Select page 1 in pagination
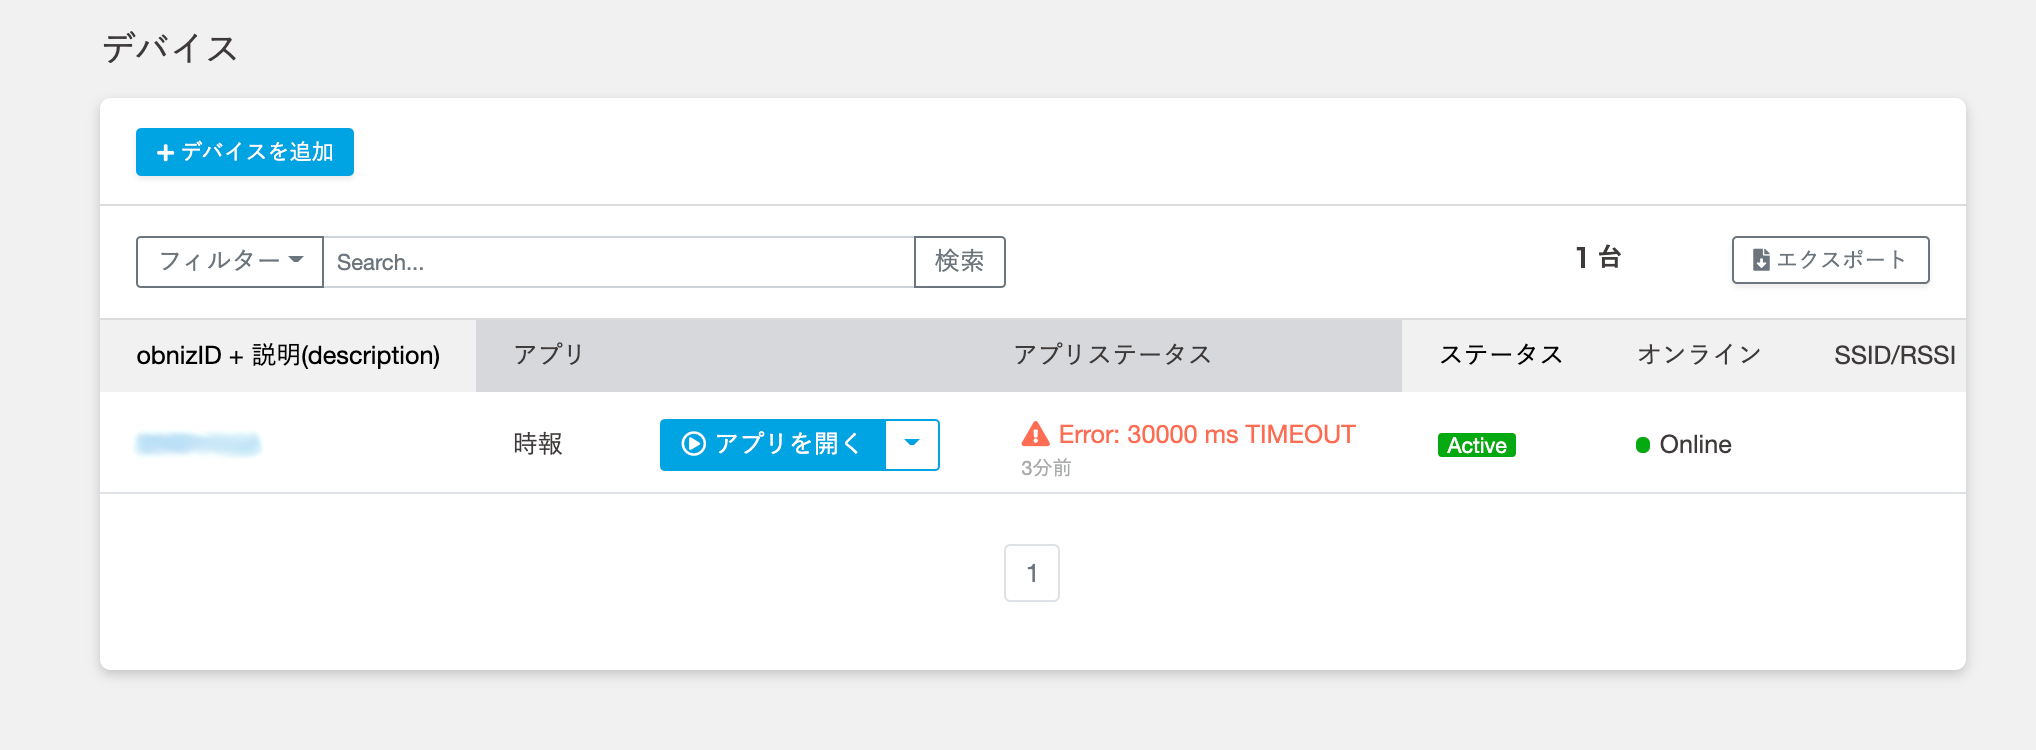 click(x=1032, y=572)
